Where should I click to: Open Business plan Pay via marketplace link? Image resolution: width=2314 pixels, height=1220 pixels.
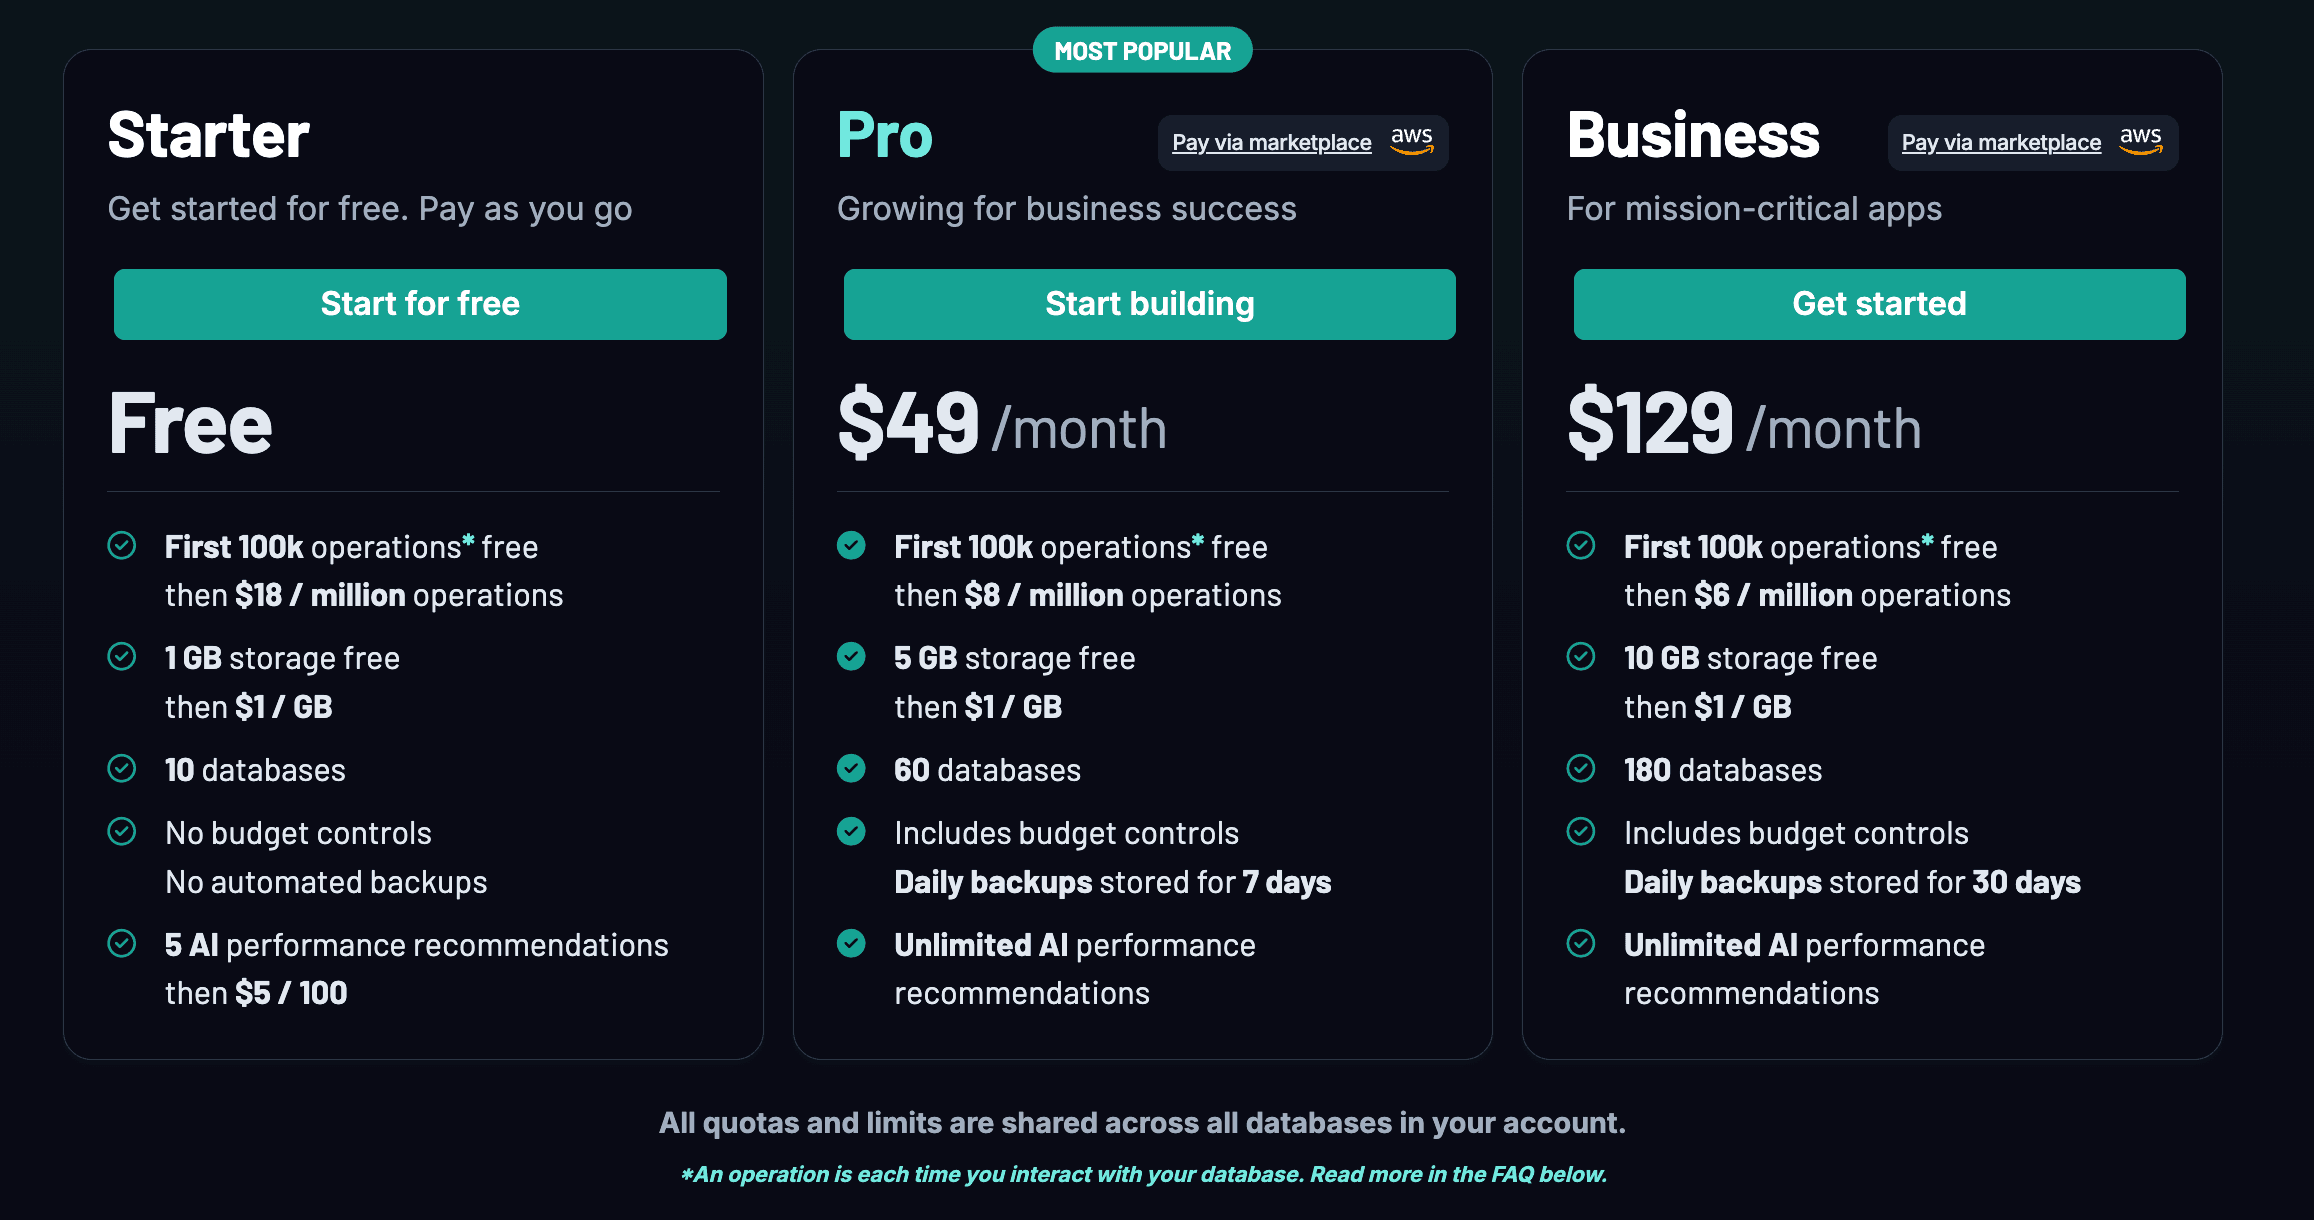2001,143
